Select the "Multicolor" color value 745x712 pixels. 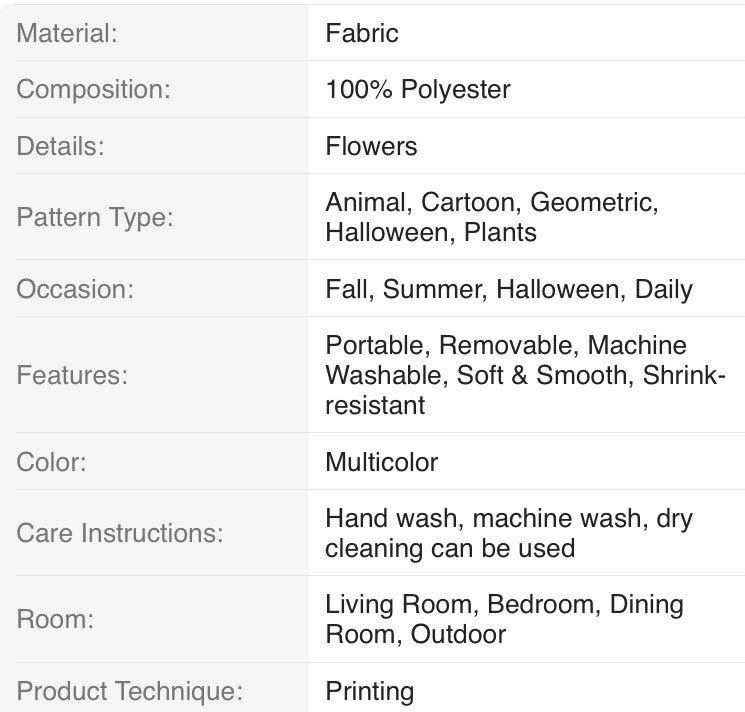tap(382, 462)
